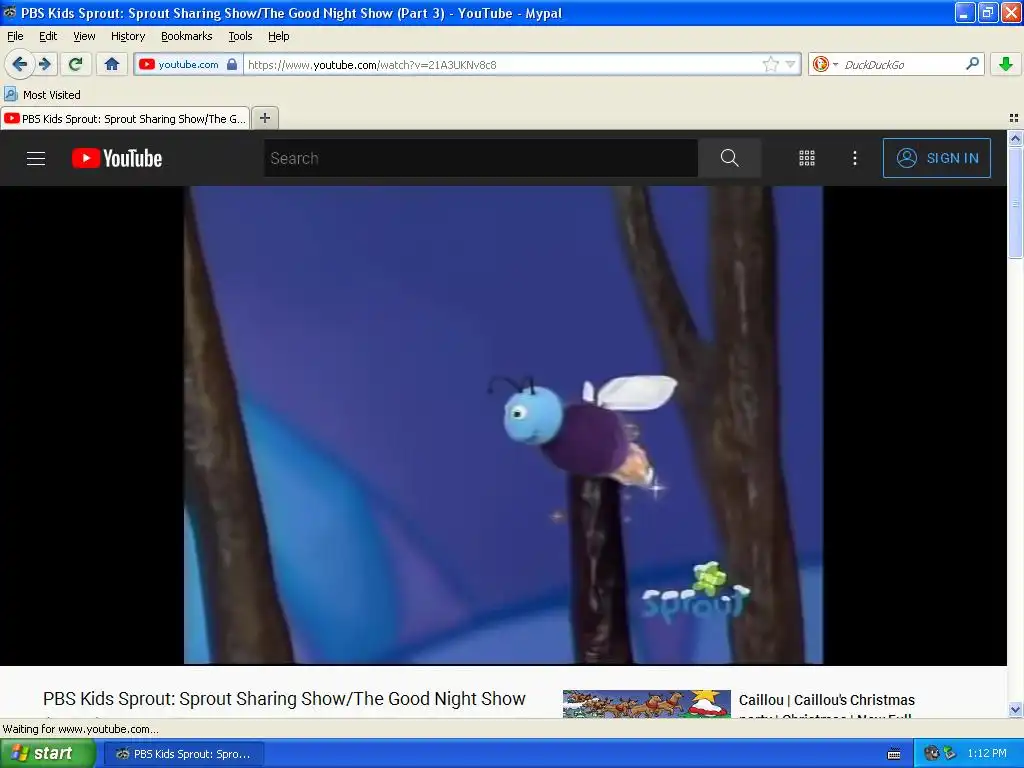Go to the YouTube home logo
Screen dimensions: 1024x768
point(117,158)
